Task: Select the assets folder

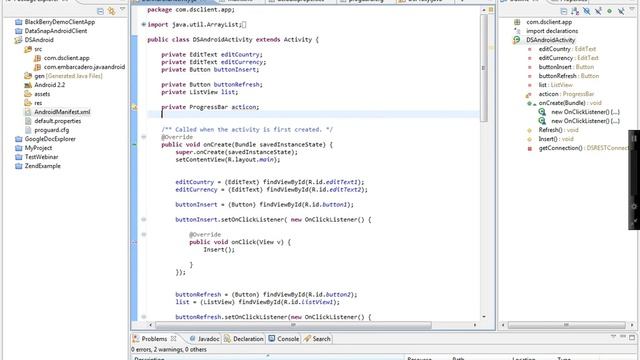Action: click(x=42, y=94)
